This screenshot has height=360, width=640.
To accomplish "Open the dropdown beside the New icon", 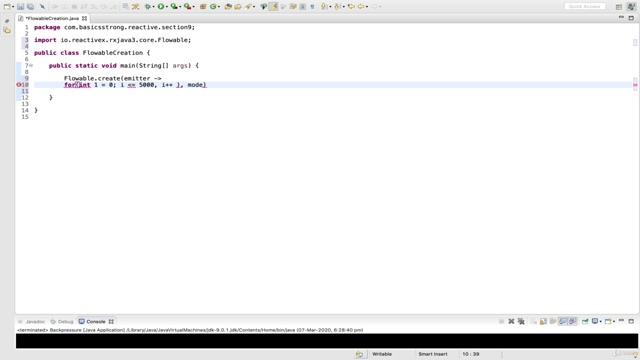I will pos(13,7).
